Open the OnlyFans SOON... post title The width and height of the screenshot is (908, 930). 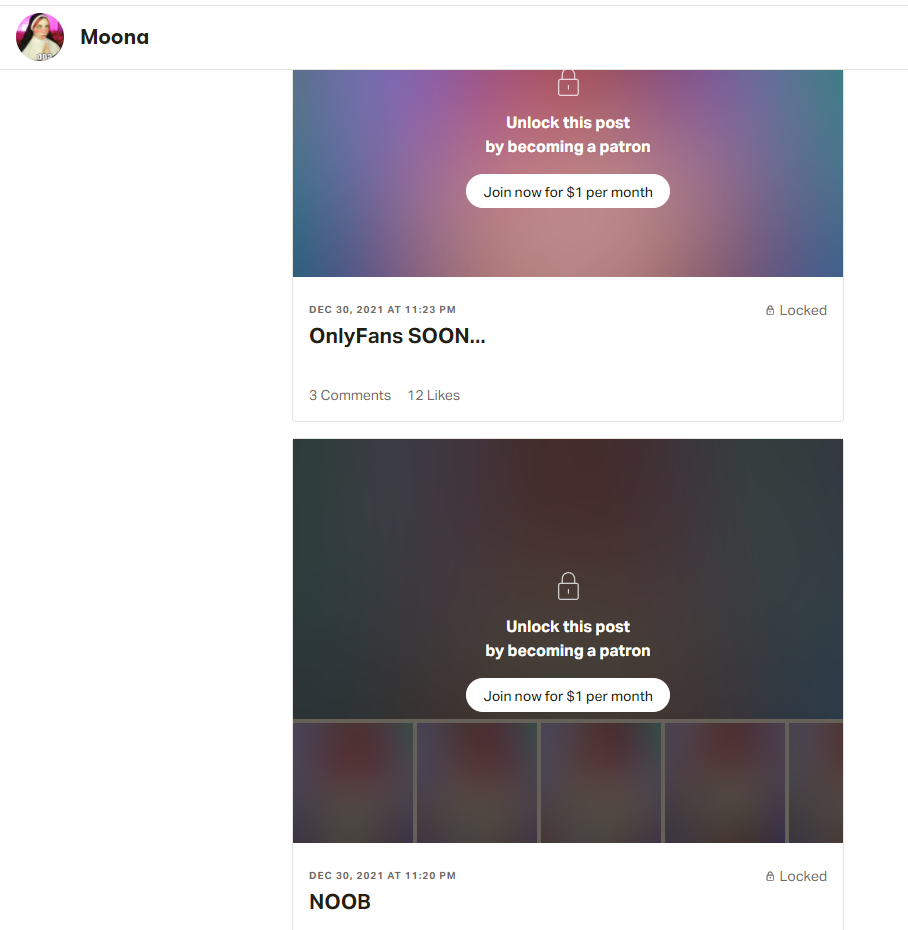[x=397, y=336]
